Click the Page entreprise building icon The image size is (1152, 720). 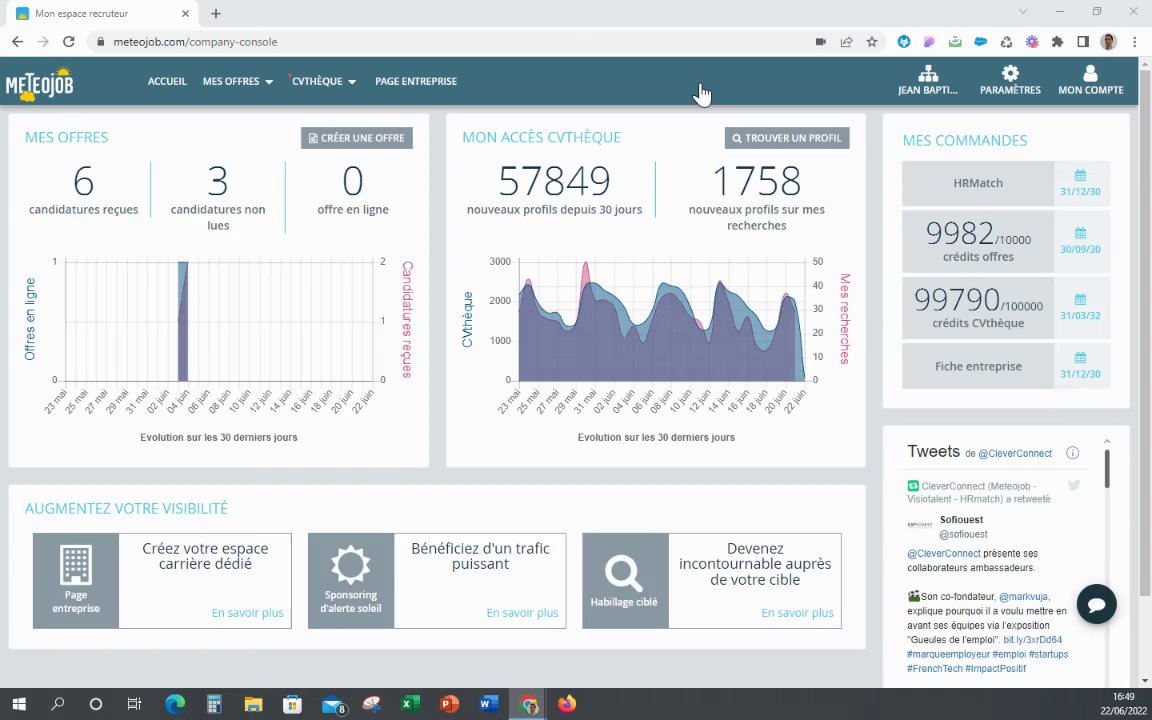coord(76,565)
